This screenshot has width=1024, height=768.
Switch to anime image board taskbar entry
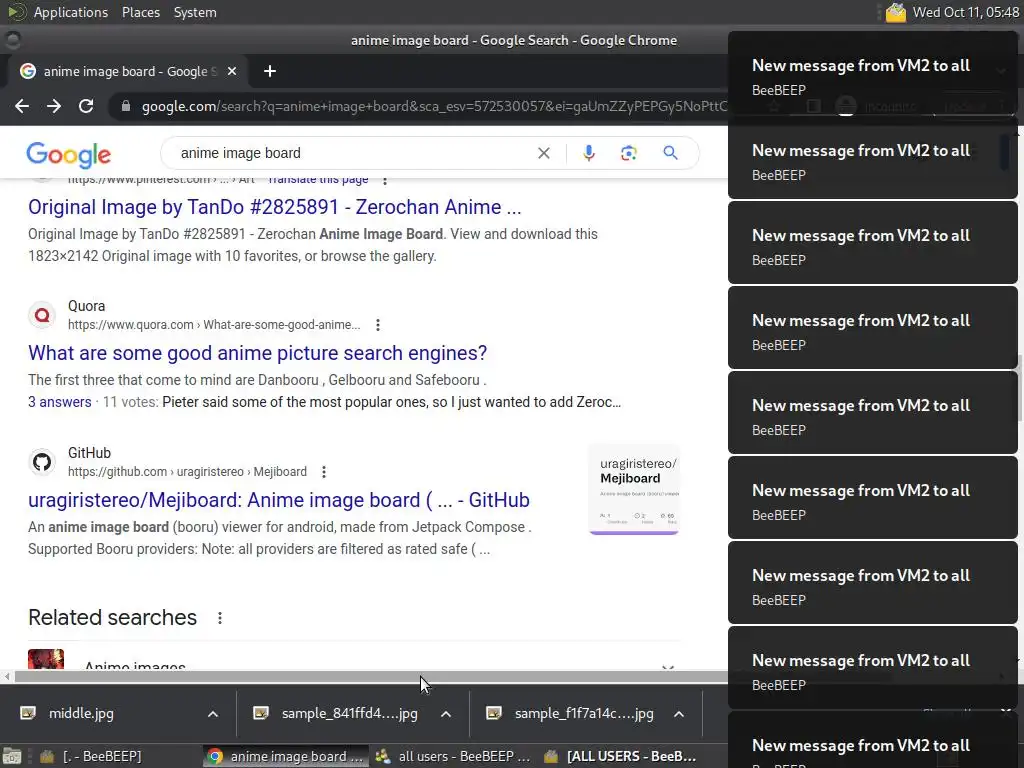point(285,756)
